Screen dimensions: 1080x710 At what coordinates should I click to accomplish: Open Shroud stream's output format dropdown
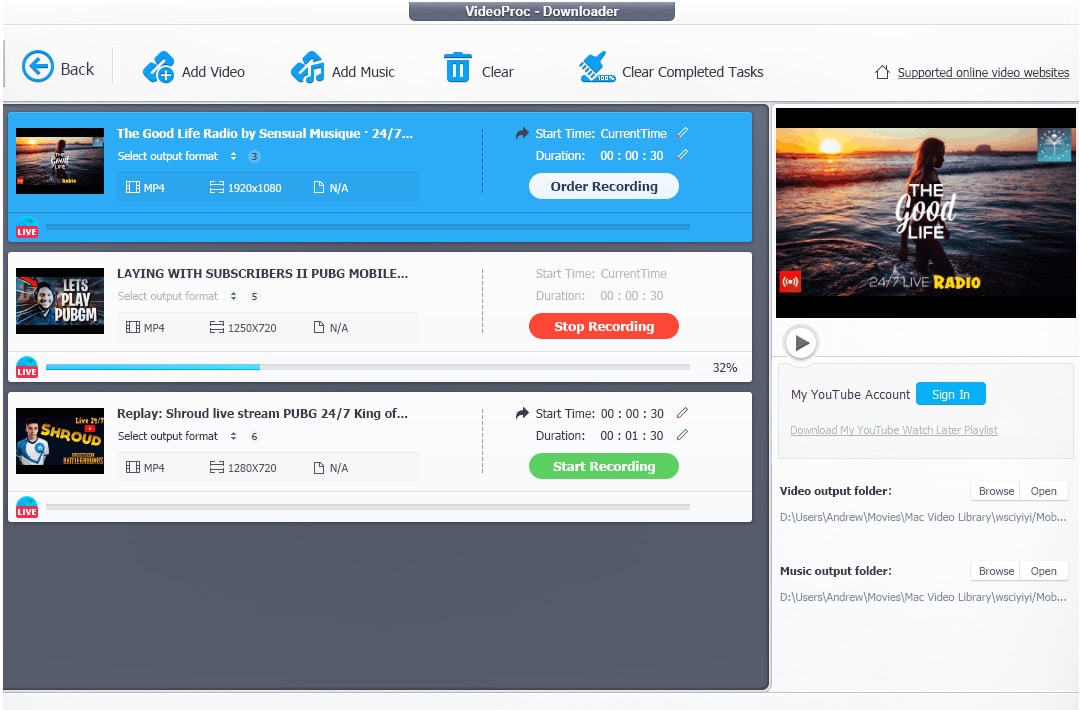(x=234, y=436)
